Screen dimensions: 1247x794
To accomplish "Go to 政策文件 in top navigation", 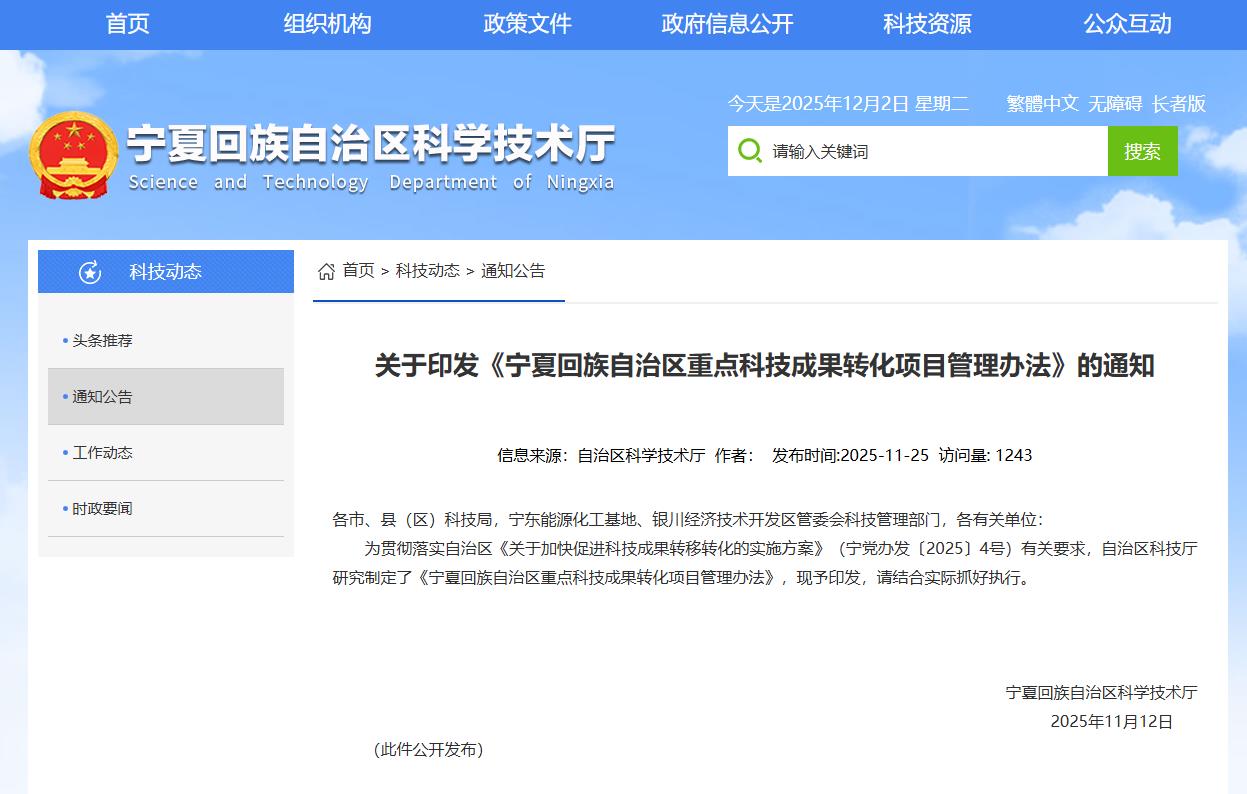I will pos(527,24).
